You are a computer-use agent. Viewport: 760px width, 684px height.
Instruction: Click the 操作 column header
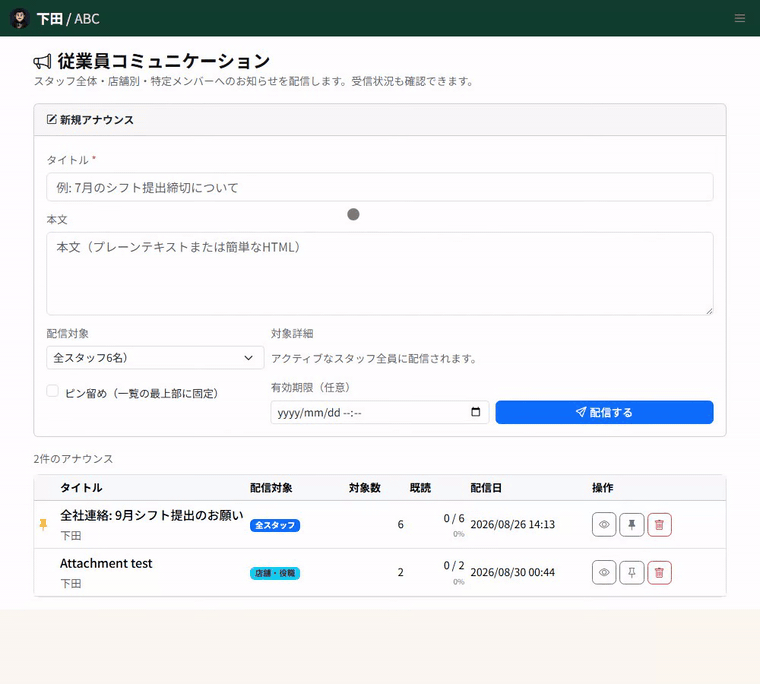point(602,488)
